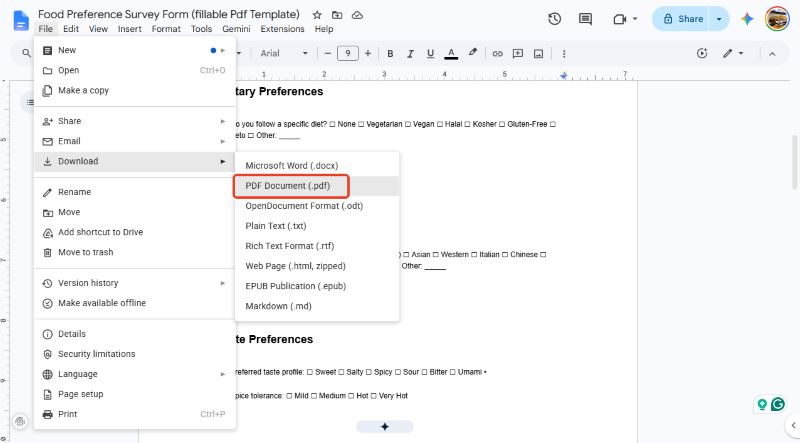Insert a link with chain icon
The height and width of the screenshot is (443, 800).
coord(497,53)
